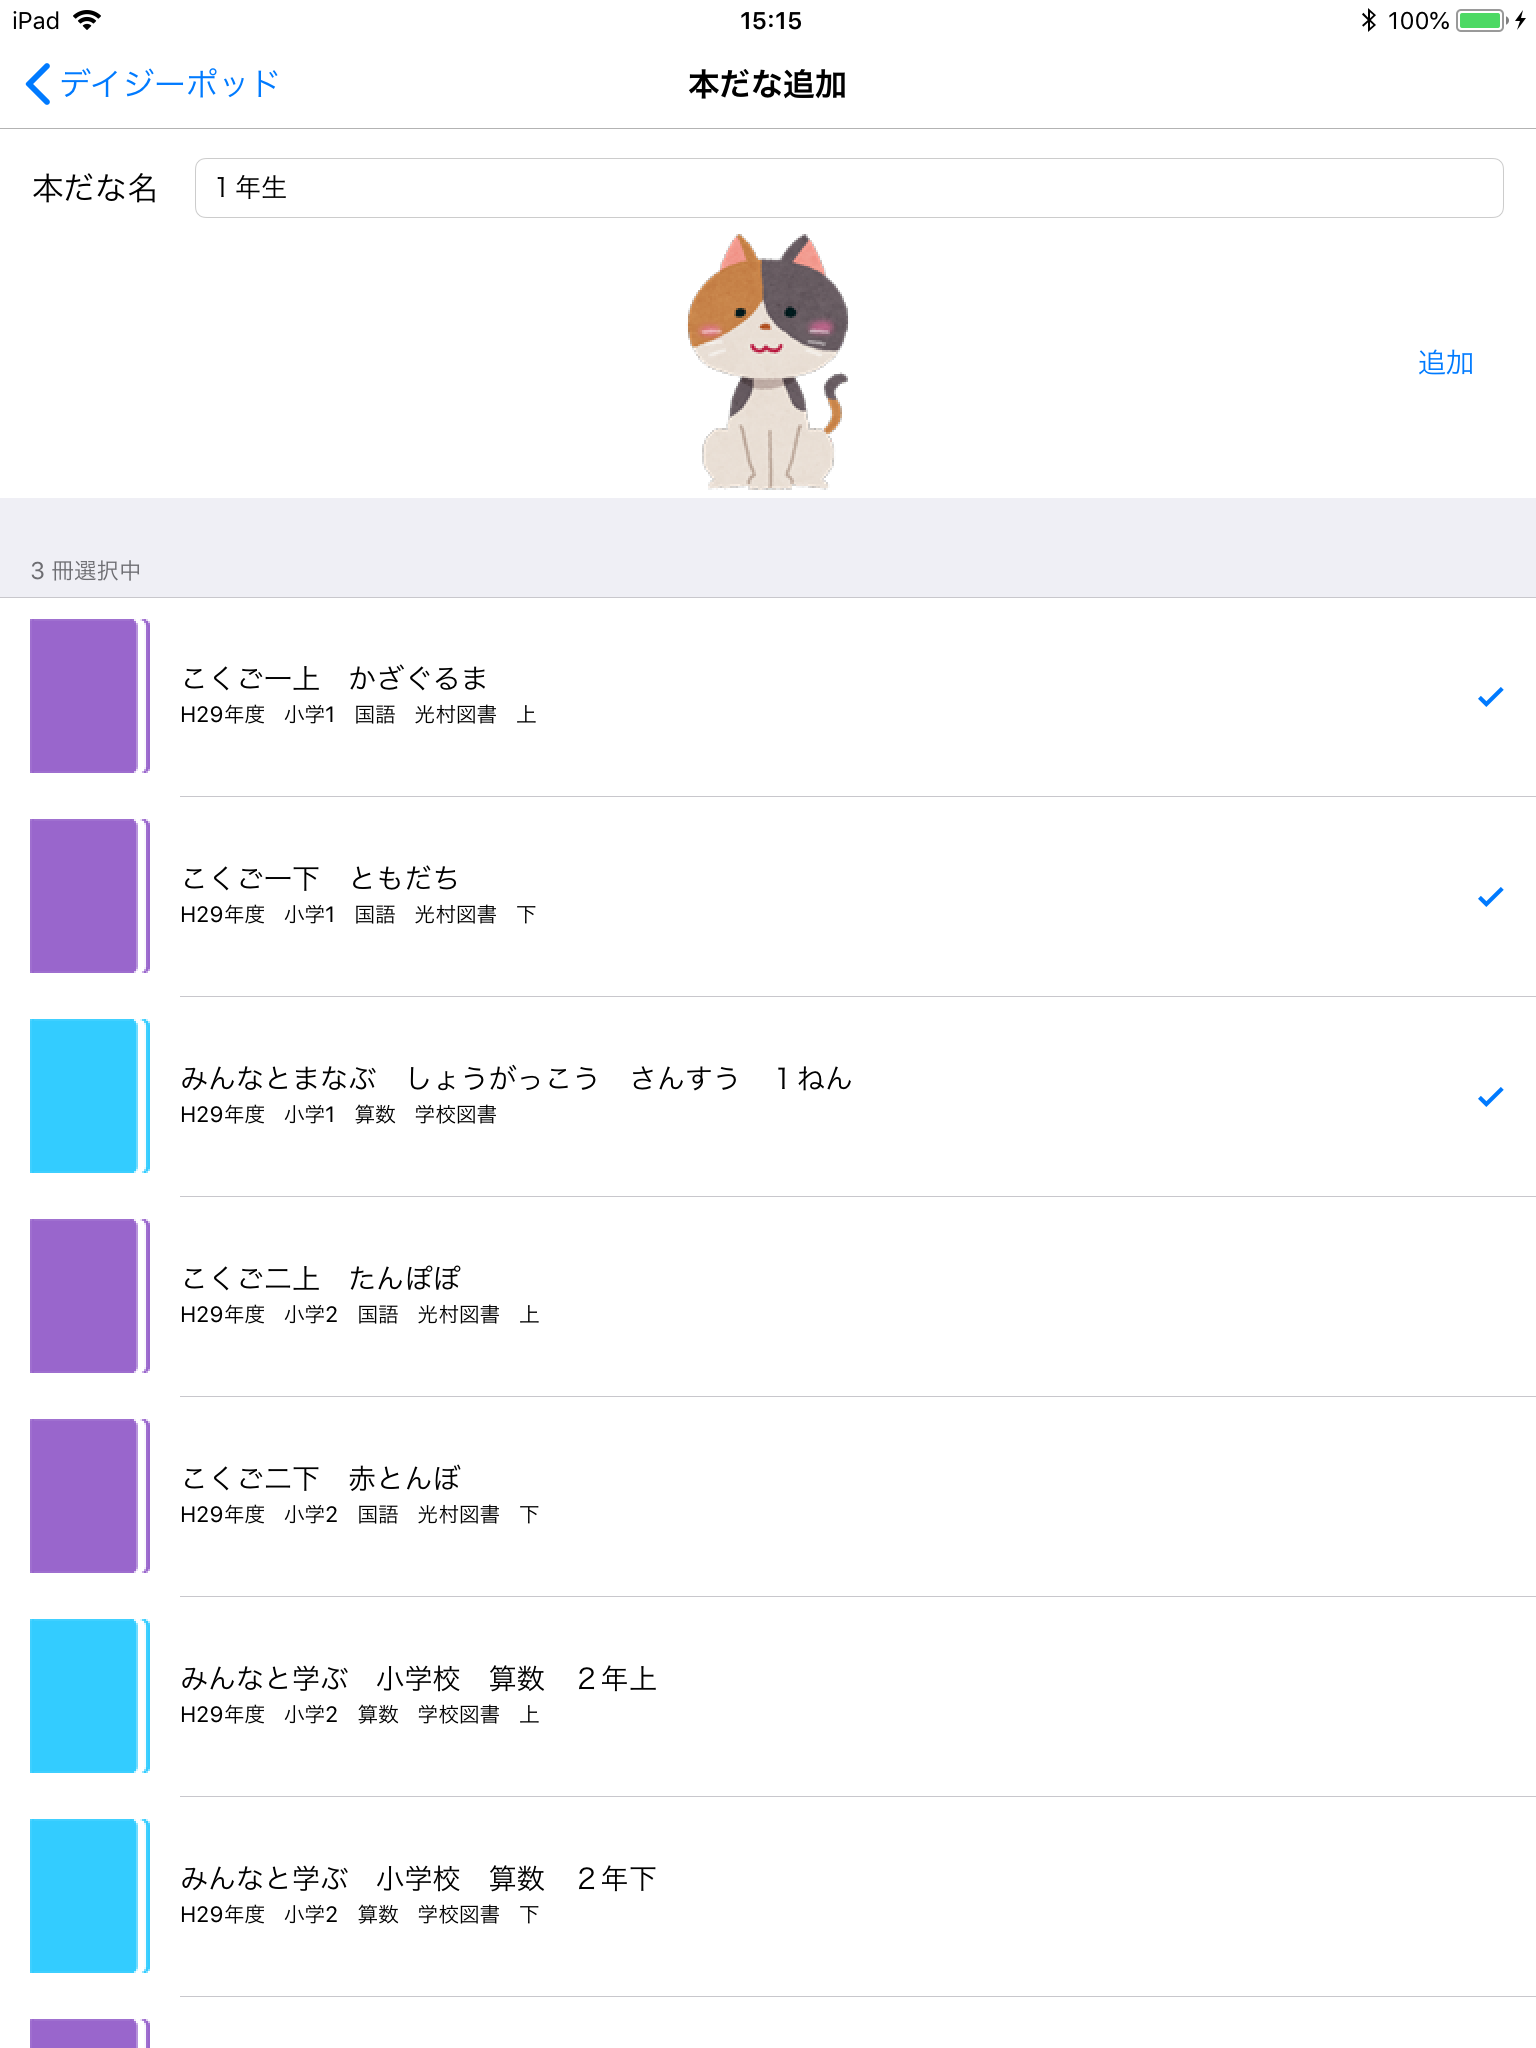
Task: Tap the purple book icon for こくご二下 赤とんぼ
Action: pos(88,1496)
